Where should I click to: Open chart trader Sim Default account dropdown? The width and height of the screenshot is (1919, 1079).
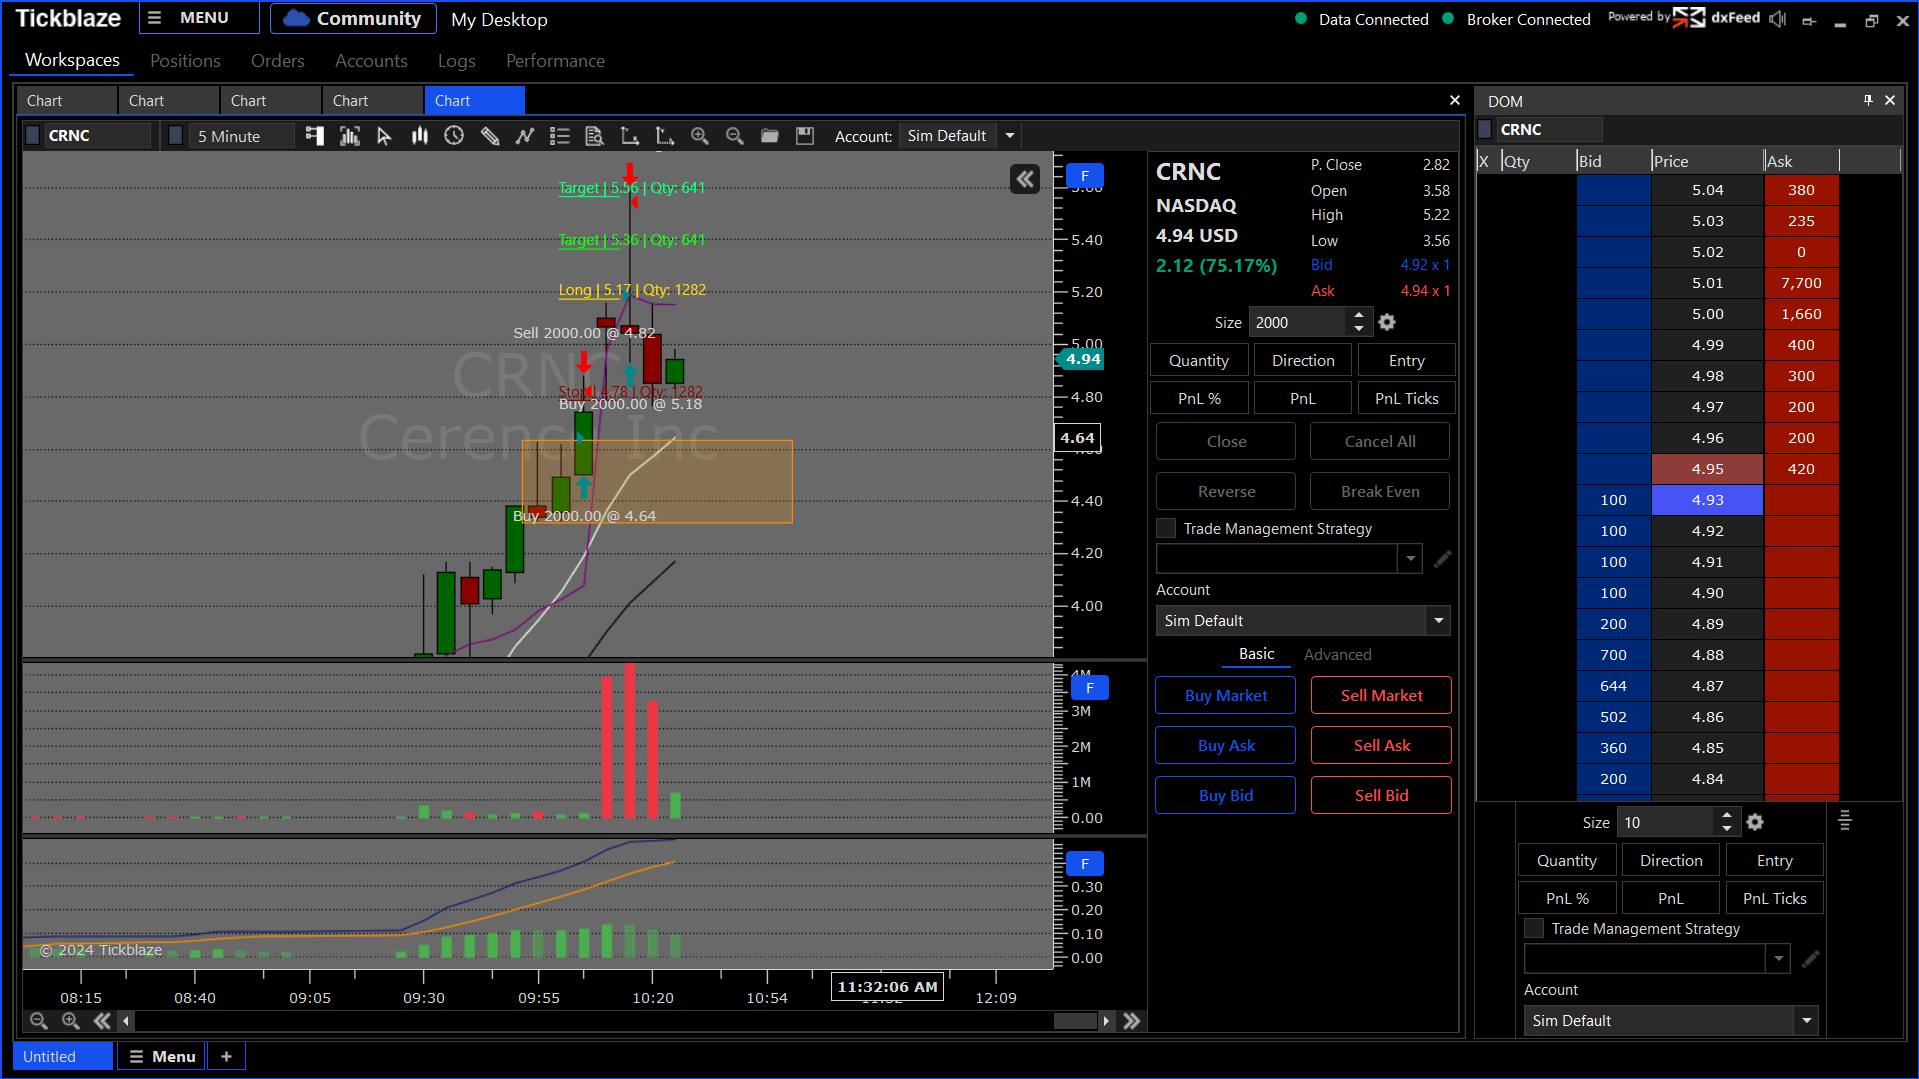point(1438,621)
